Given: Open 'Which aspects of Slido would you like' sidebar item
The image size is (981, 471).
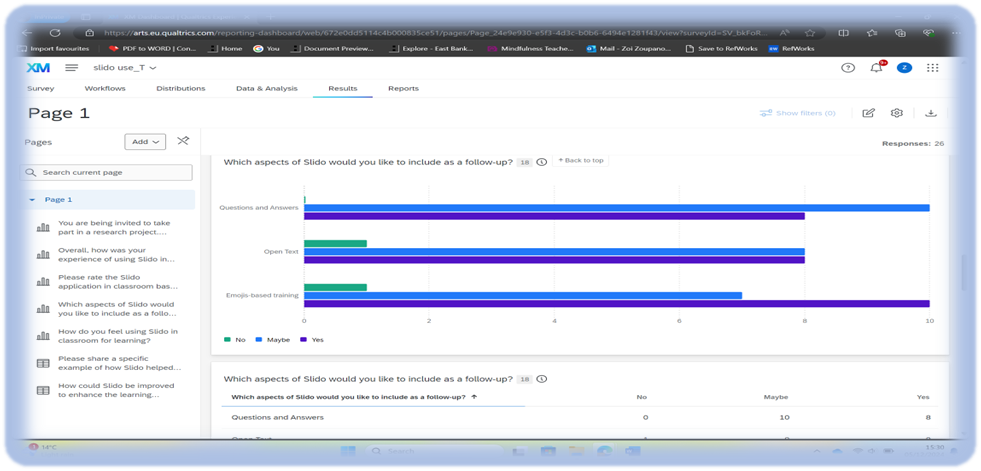Looking at the screenshot, I should tap(116, 308).
